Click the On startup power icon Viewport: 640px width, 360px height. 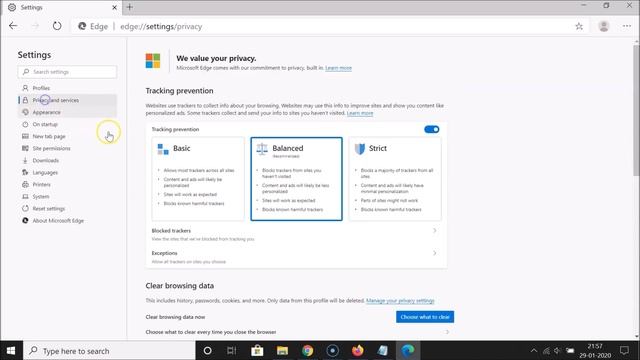[25, 124]
